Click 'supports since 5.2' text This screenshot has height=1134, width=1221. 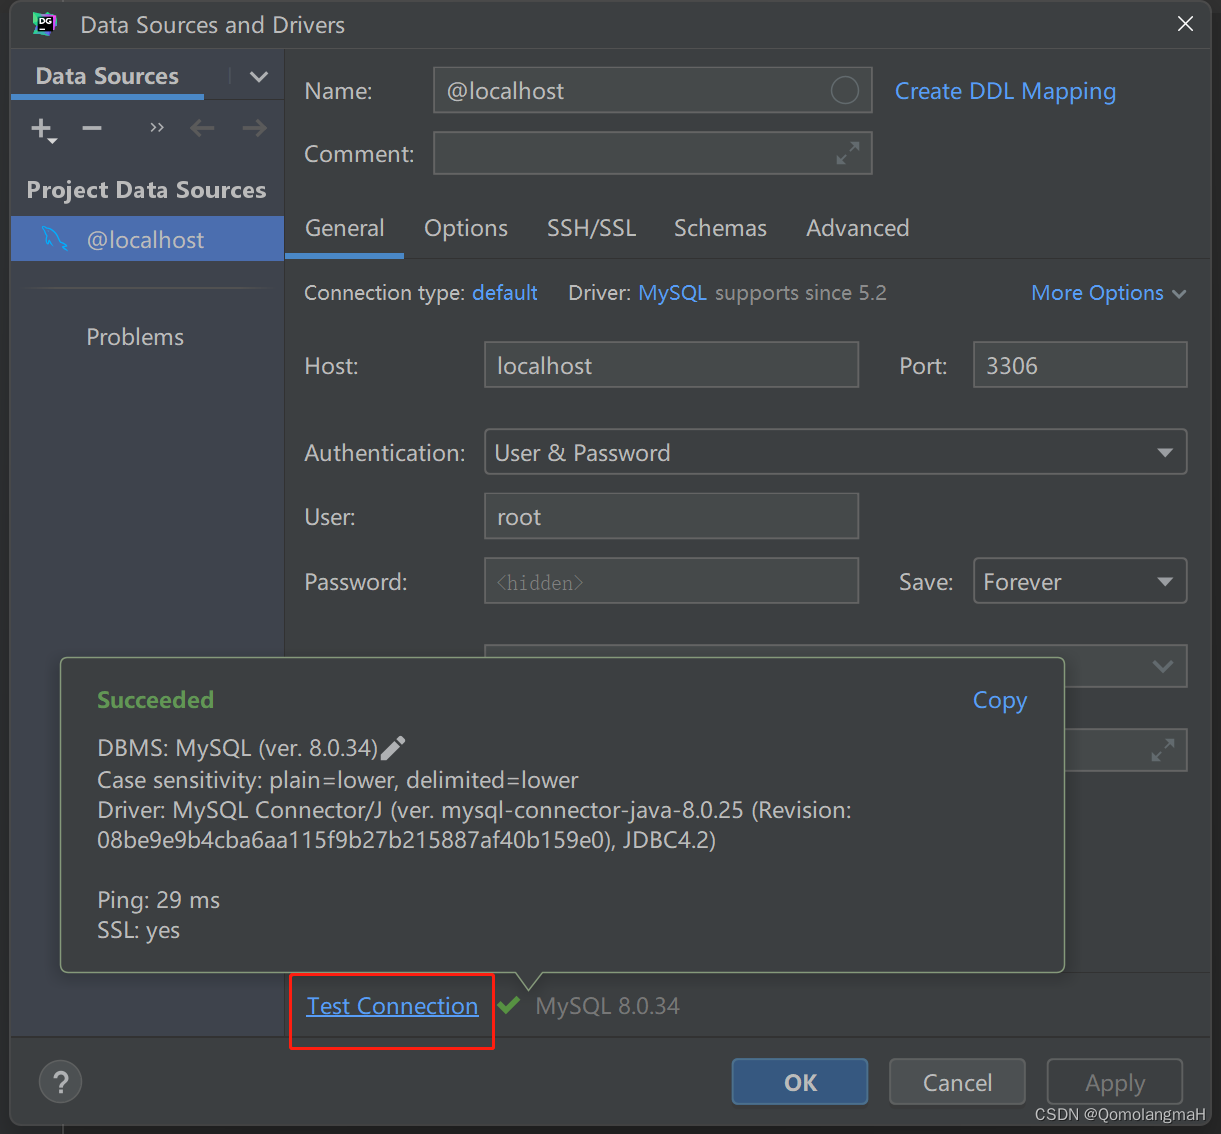[800, 293]
